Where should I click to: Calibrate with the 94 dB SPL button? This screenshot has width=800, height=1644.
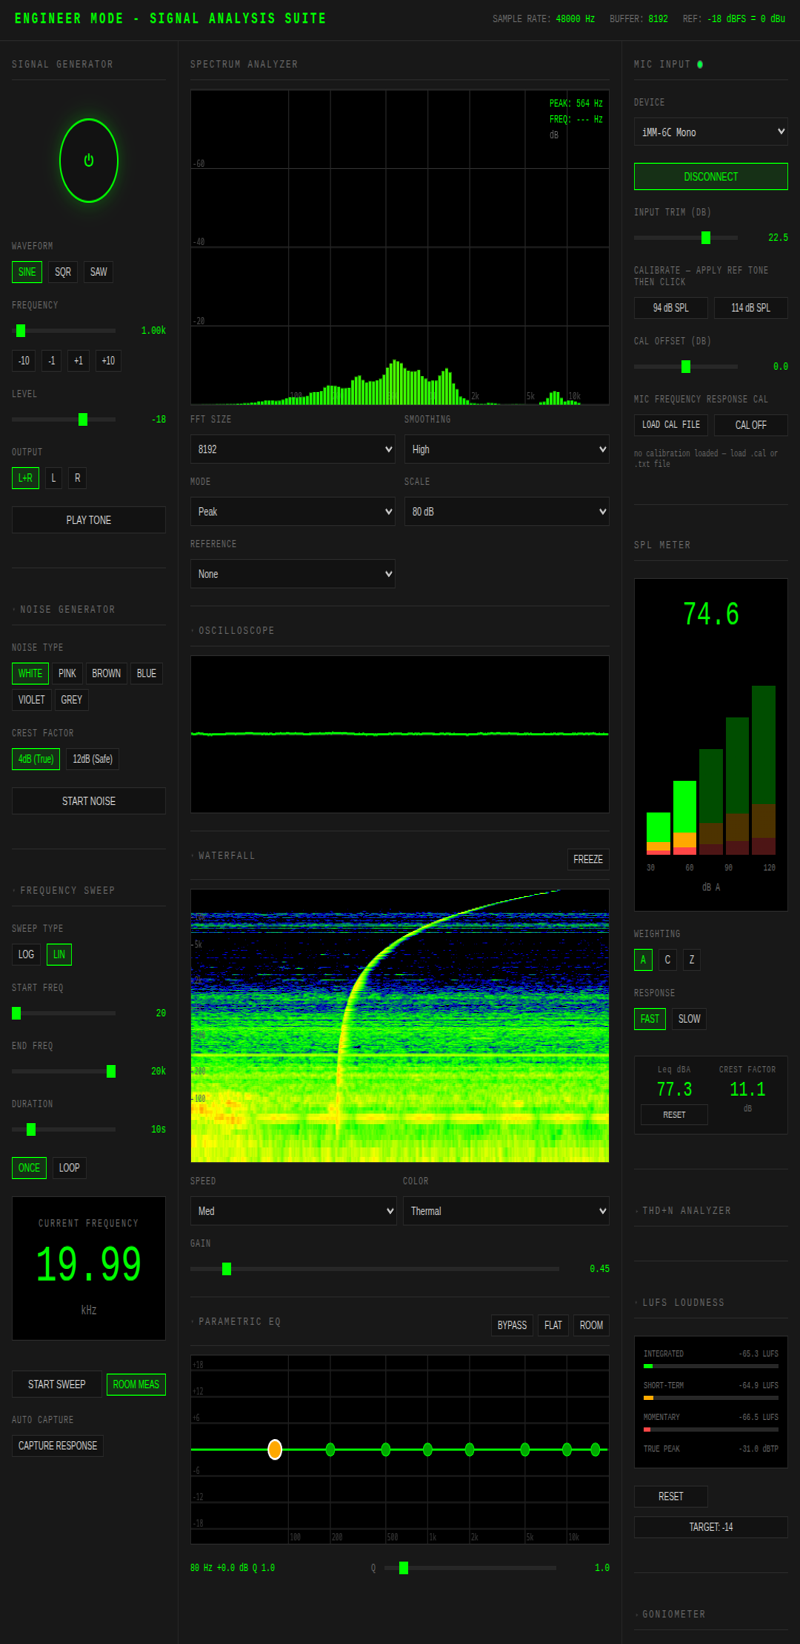coord(671,308)
